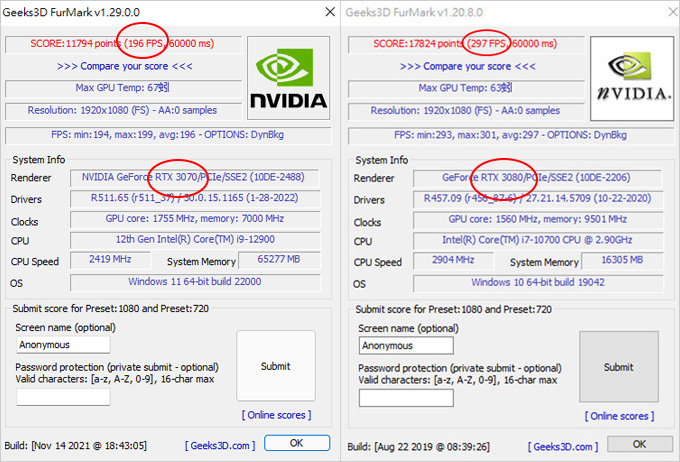Image resolution: width=680 pixels, height=462 pixels.
Task: Click '65277 MB' system memory value
Action: 279,259
